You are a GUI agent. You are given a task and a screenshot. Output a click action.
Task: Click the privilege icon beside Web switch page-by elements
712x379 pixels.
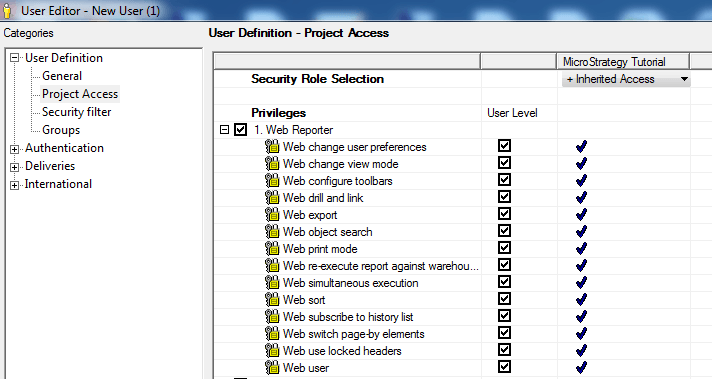click(x=272, y=334)
